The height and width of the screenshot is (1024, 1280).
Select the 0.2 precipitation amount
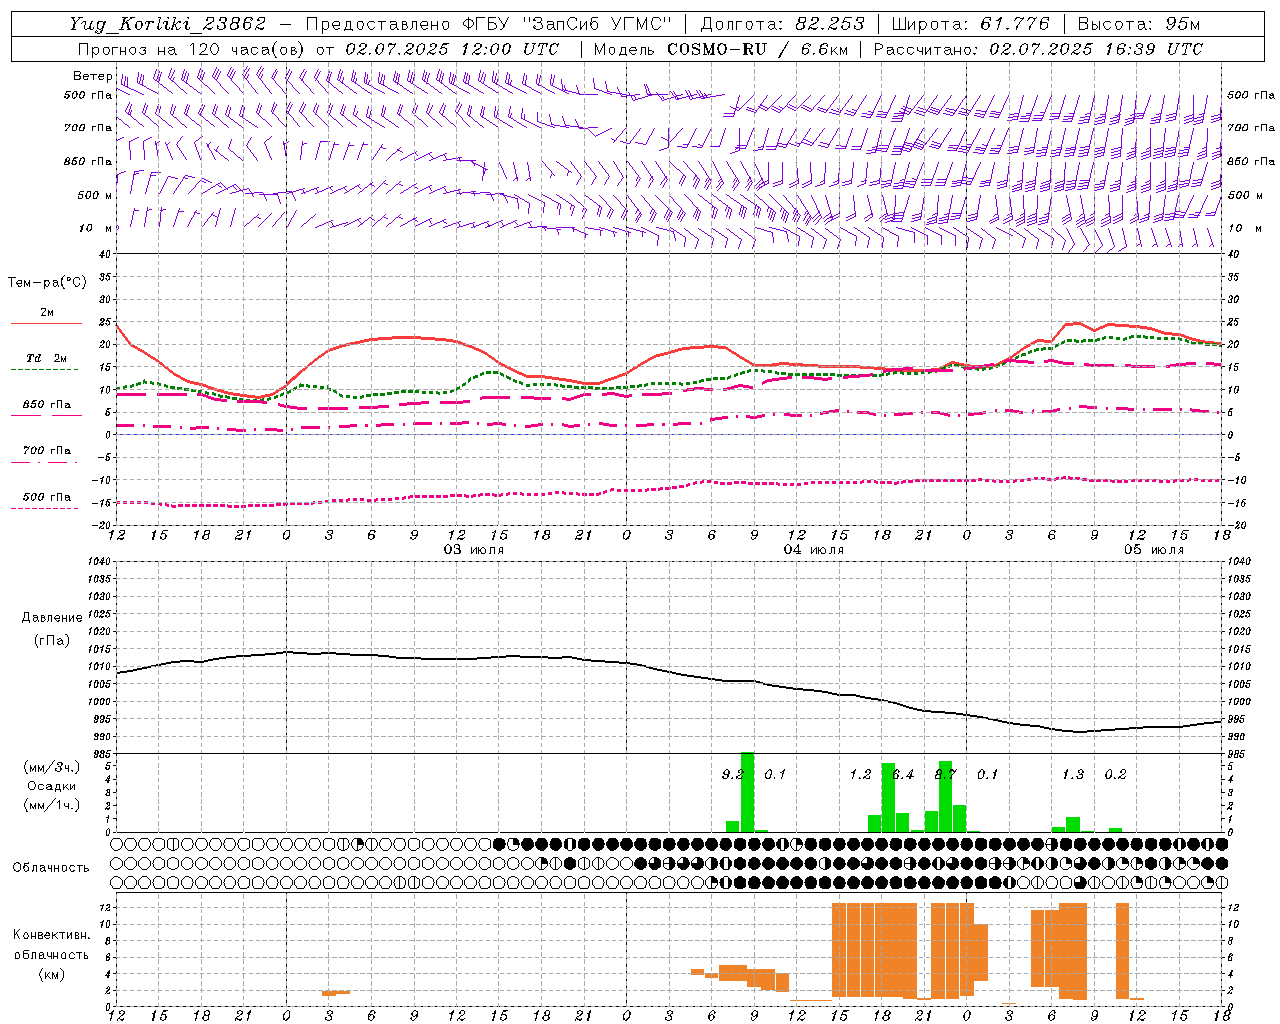(x=1115, y=775)
